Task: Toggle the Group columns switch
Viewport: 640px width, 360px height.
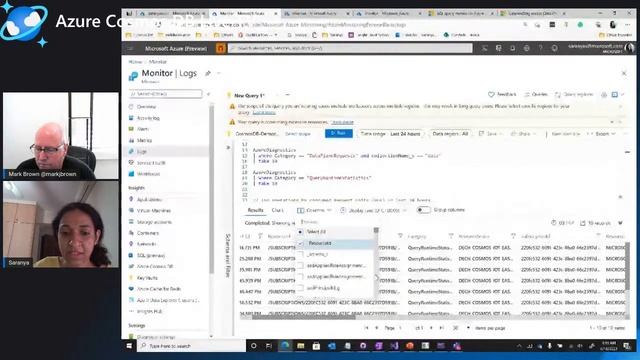Action: [x=423, y=210]
